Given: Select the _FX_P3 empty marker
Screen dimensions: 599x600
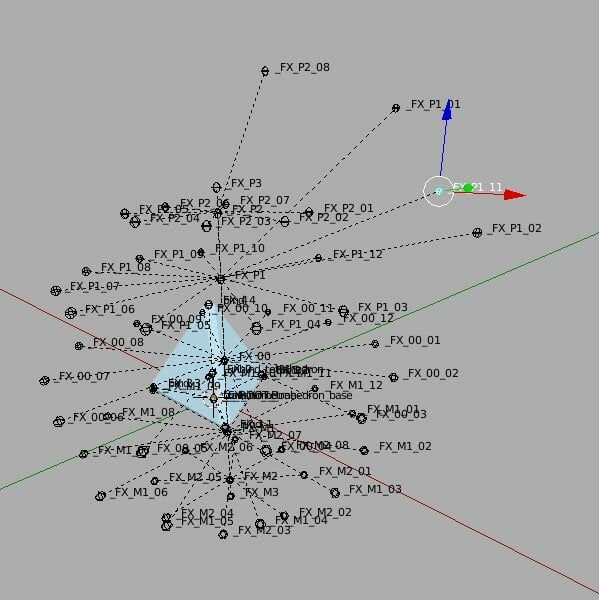Looking at the screenshot, I should 216,187.
